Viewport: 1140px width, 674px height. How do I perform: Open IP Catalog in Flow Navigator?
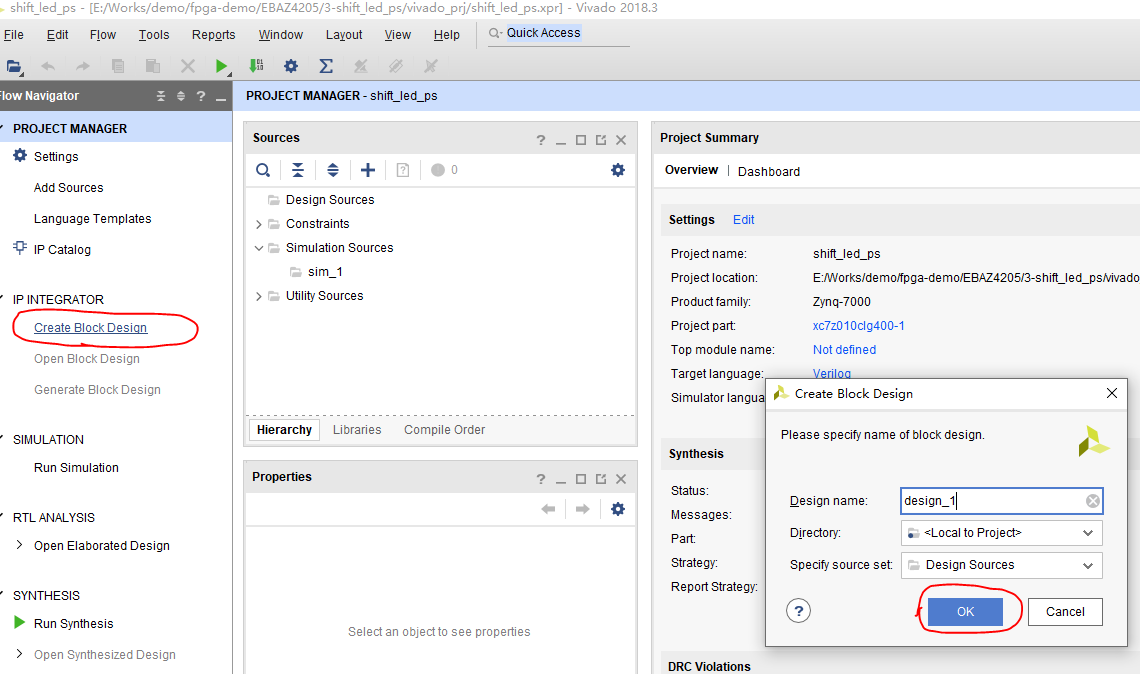[62, 250]
